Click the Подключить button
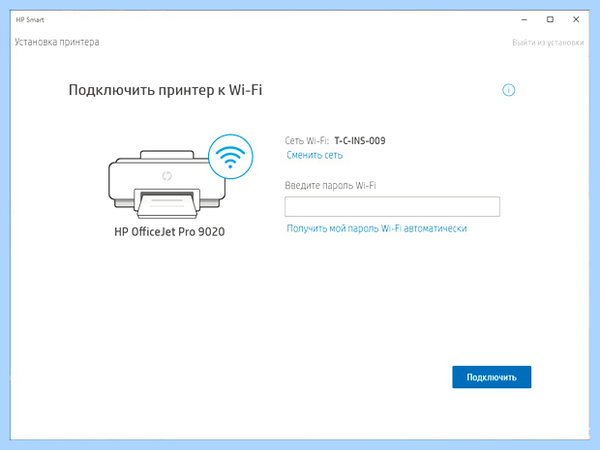Screen dimensions: 600x450 (492, 377)
